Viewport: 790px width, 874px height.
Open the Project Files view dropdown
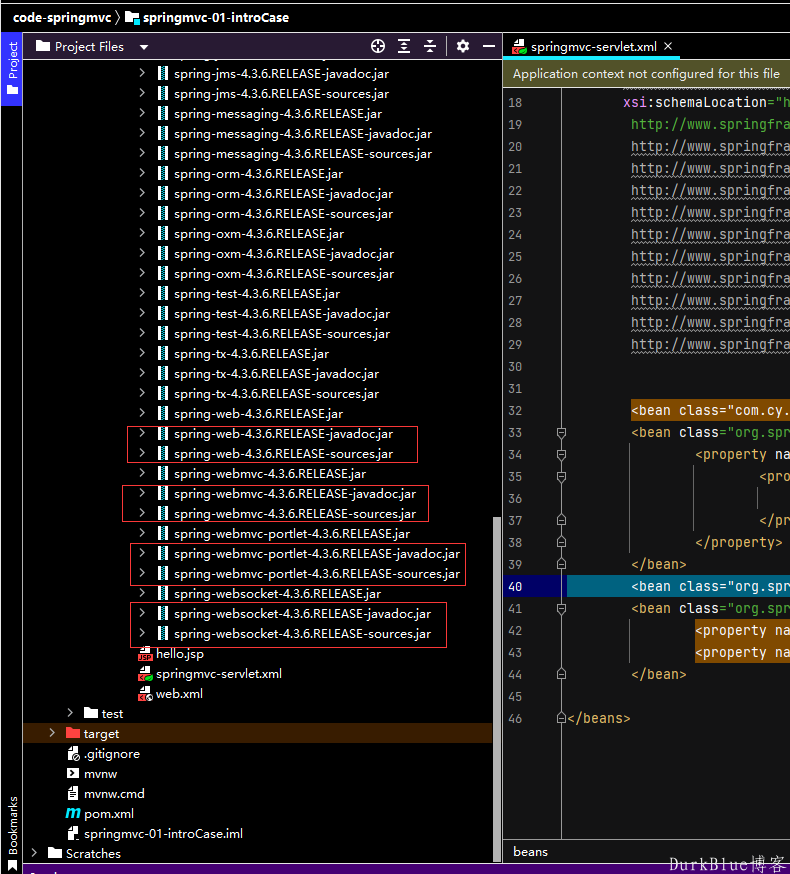pos(144,47)
